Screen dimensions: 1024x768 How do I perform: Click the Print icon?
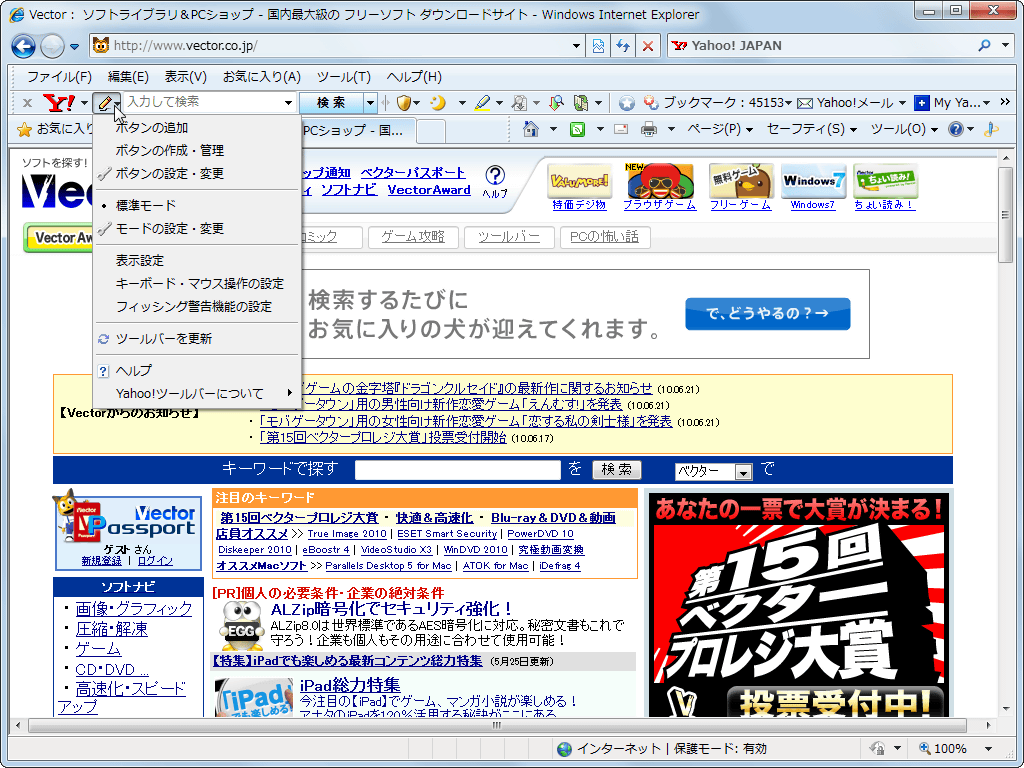pos(648,129)
